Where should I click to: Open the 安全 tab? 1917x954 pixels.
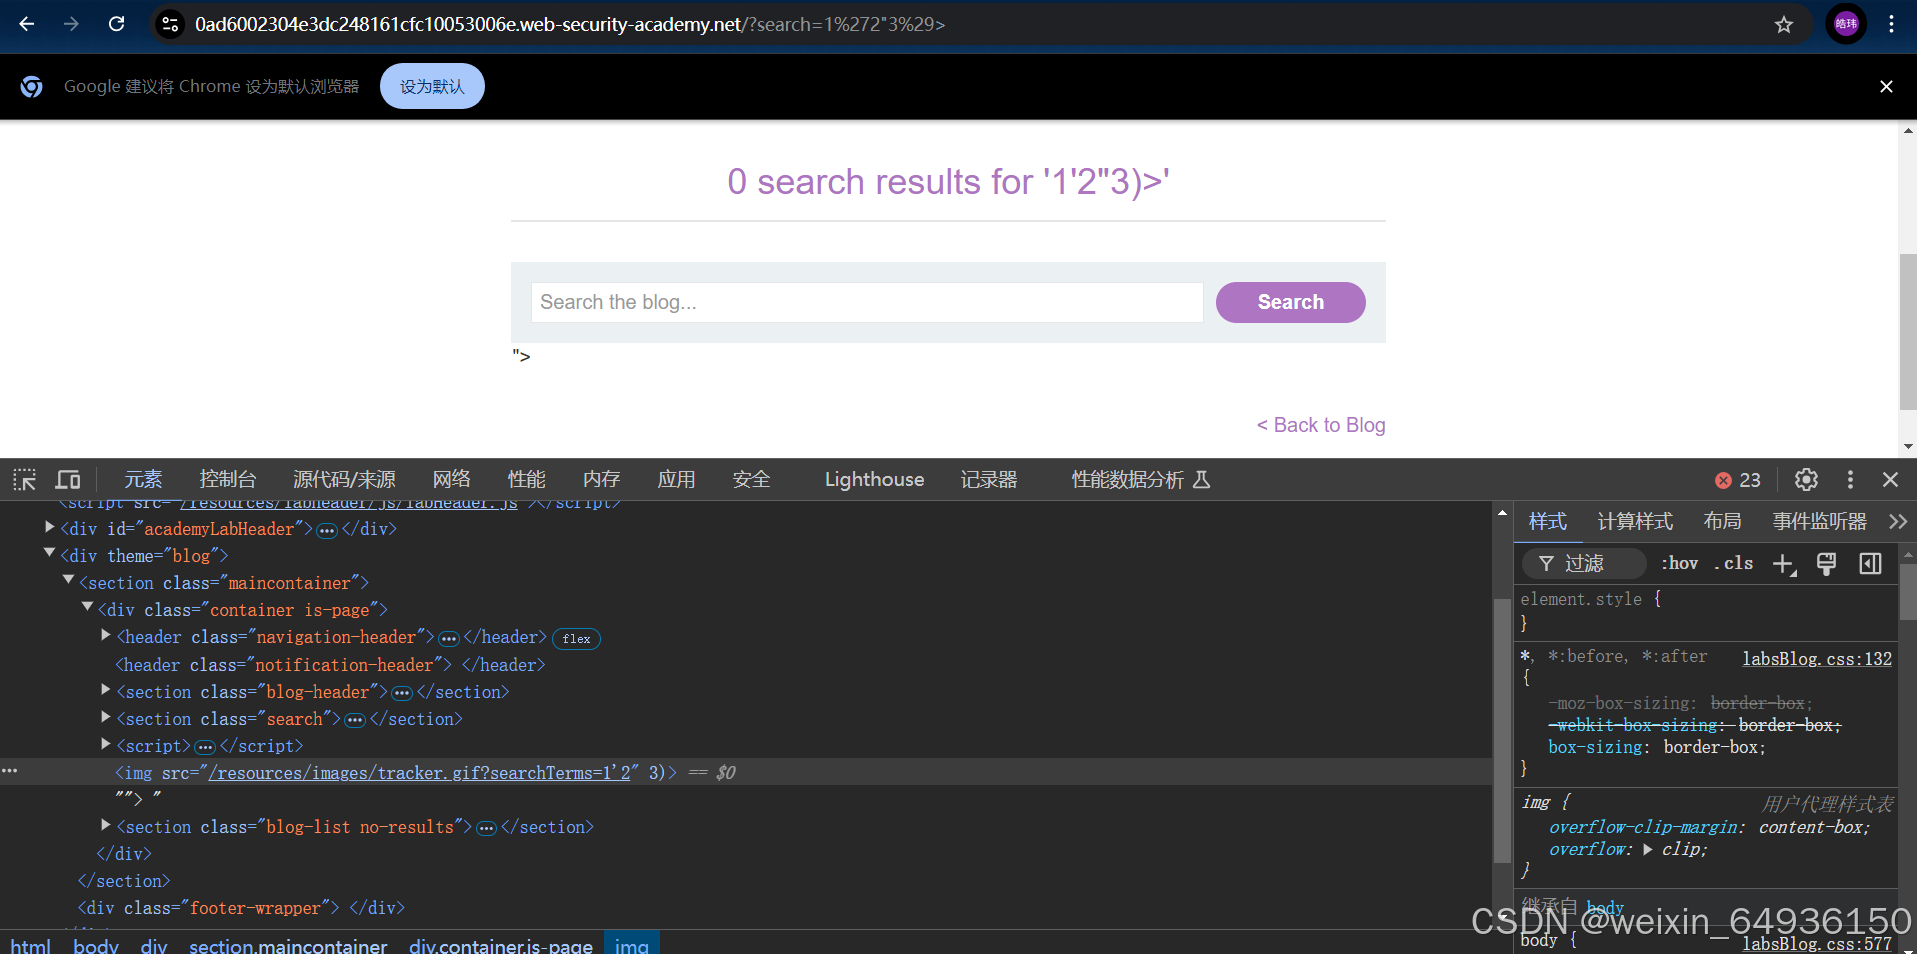point(752,480)
